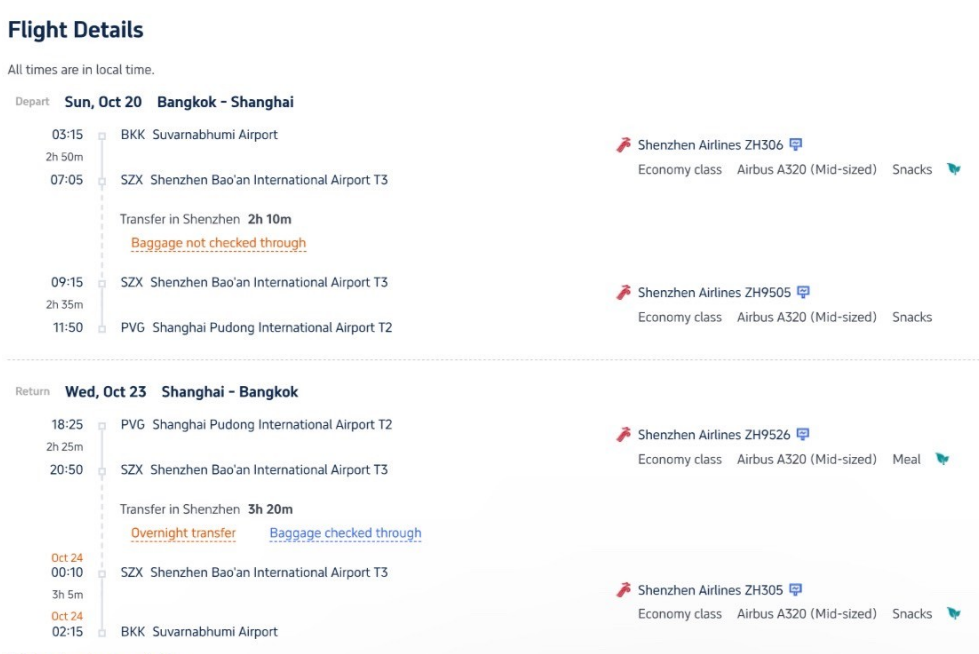Select the 18:25 PVG departure timeline marker
This screenshot has width=979, height=654.
pos(102,425)
